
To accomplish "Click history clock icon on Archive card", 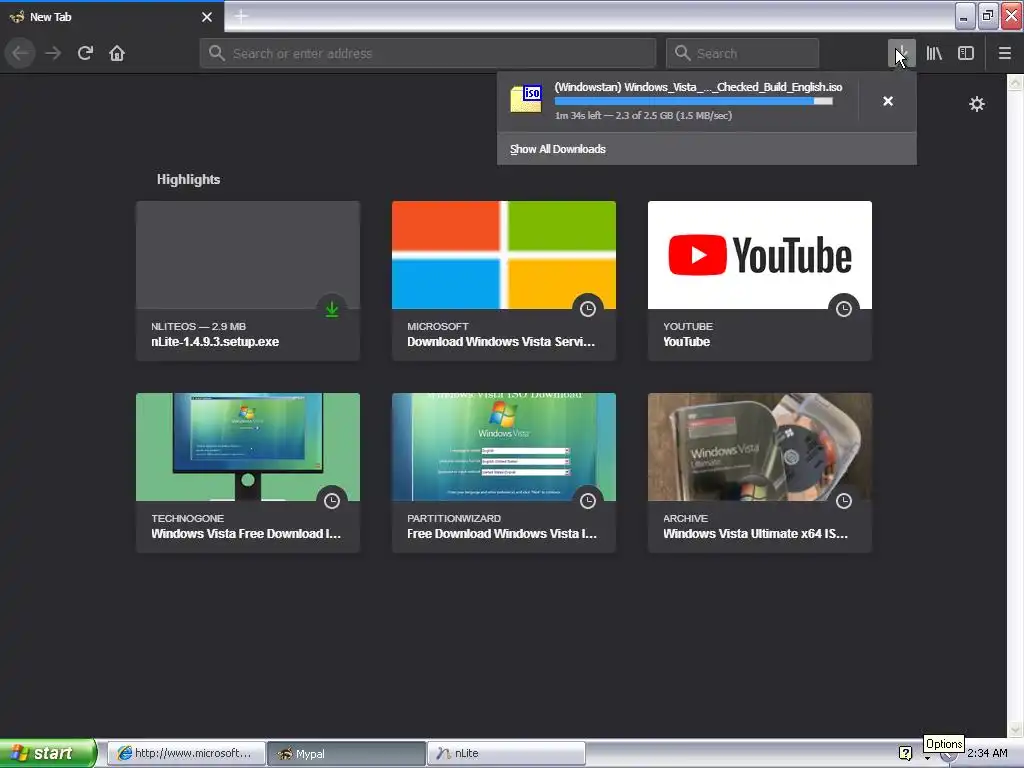I will 844,501.
